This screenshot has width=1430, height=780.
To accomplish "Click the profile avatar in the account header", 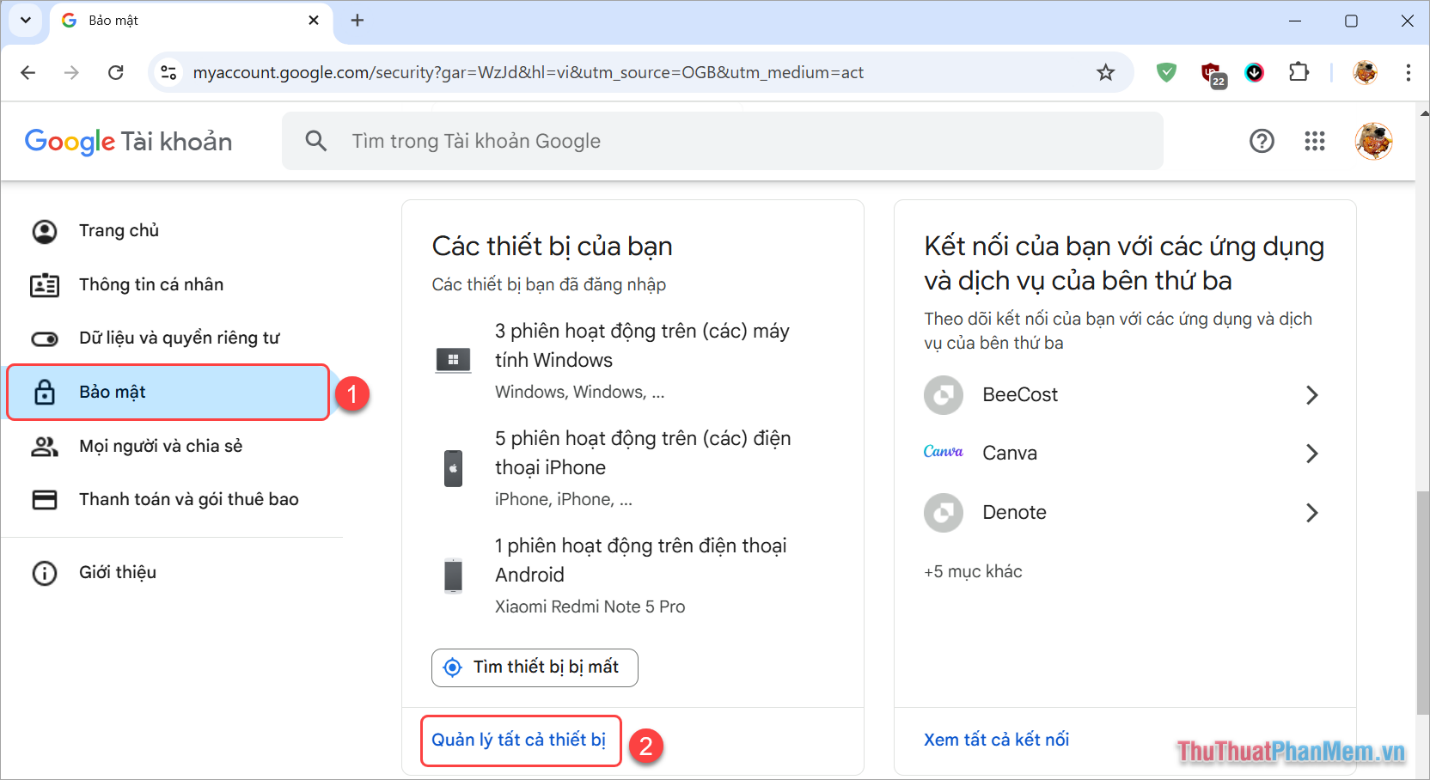I will (x=1374, y=141).
